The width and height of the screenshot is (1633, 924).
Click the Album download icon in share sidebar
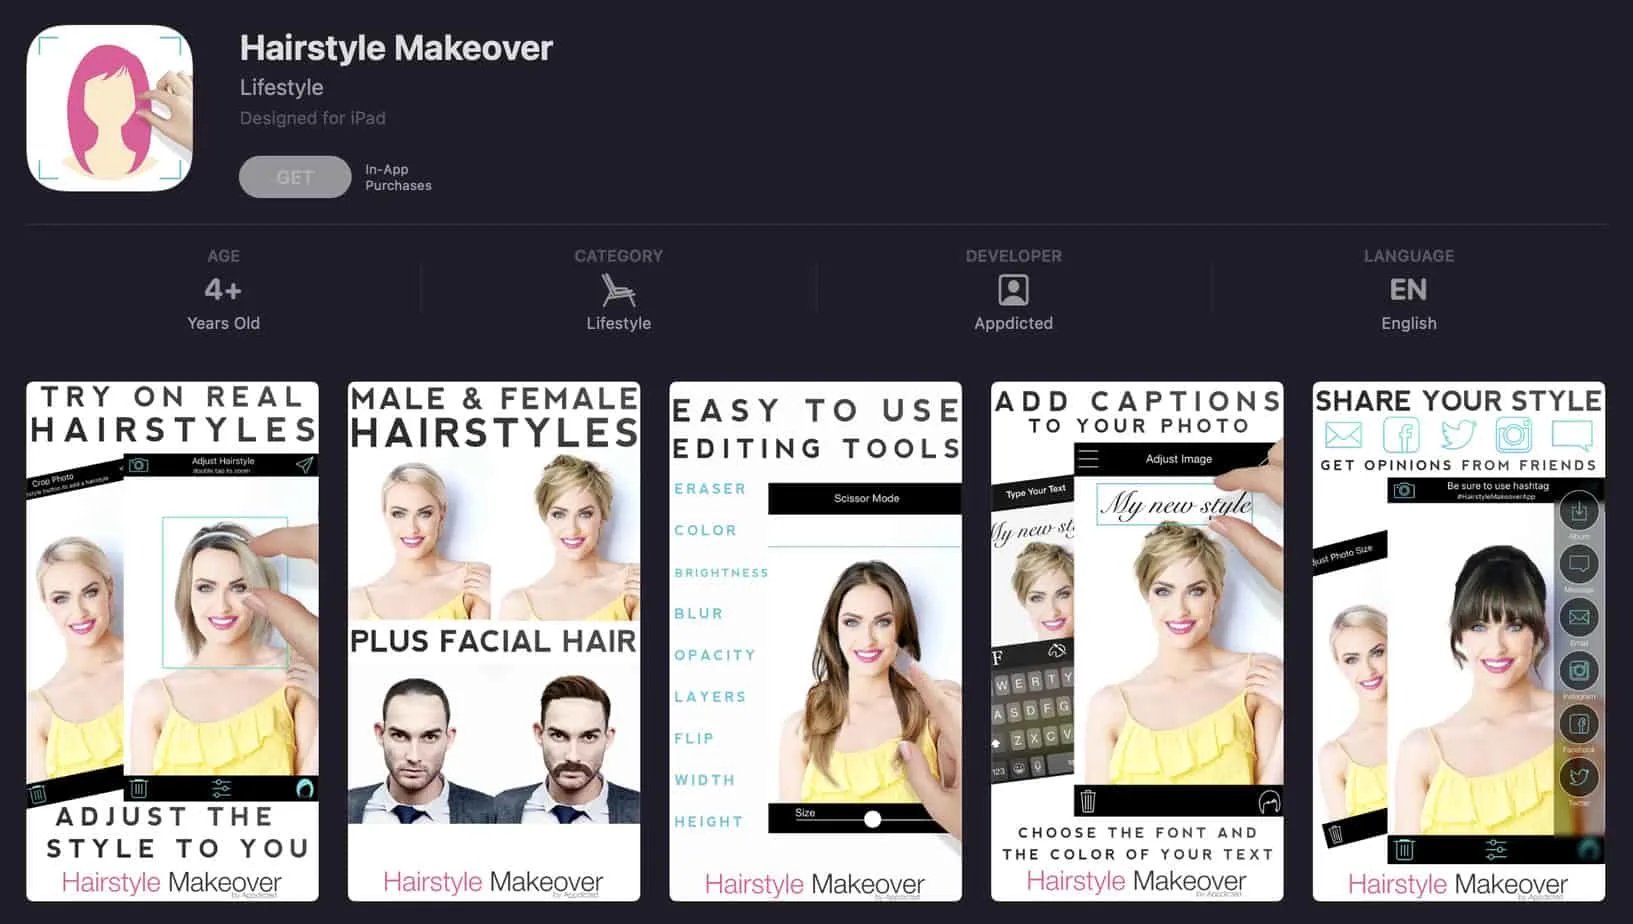1579,512
